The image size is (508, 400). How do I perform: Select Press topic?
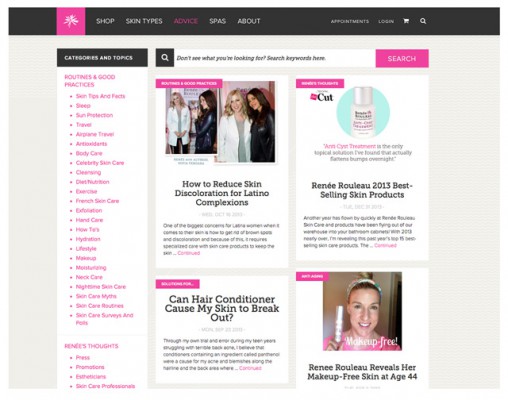[x=83, y=358]
